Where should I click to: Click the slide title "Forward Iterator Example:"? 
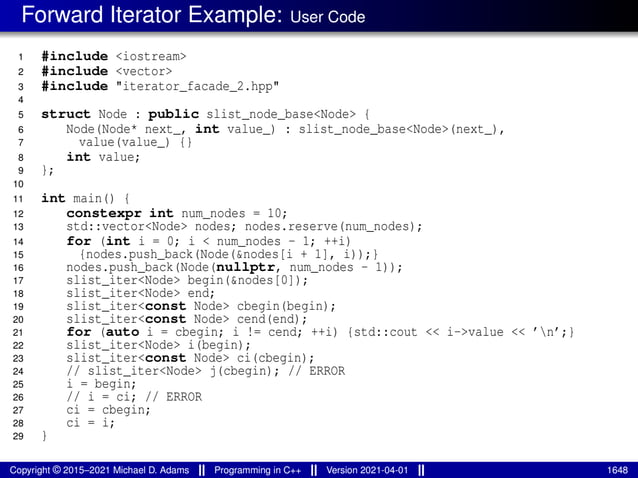(152, 15)
